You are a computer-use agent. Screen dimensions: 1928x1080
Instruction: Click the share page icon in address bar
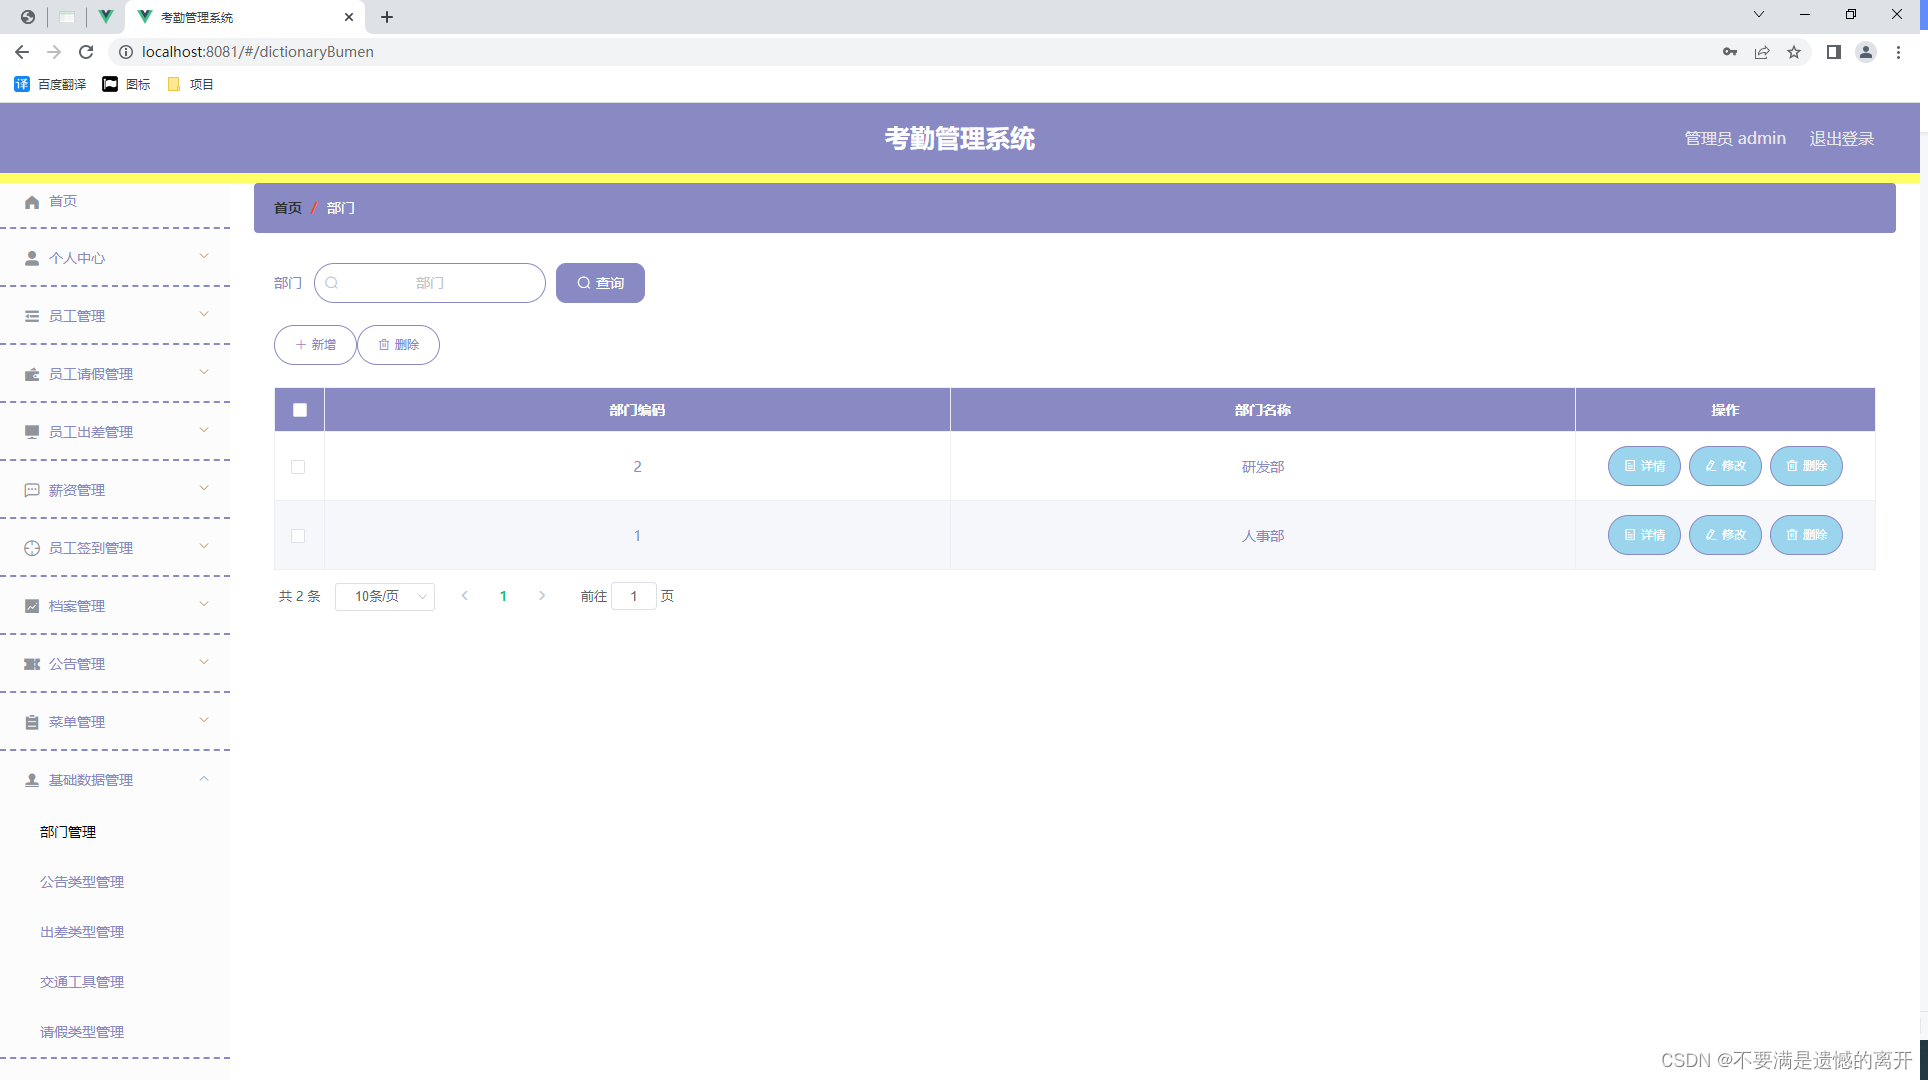[1762, 52]
